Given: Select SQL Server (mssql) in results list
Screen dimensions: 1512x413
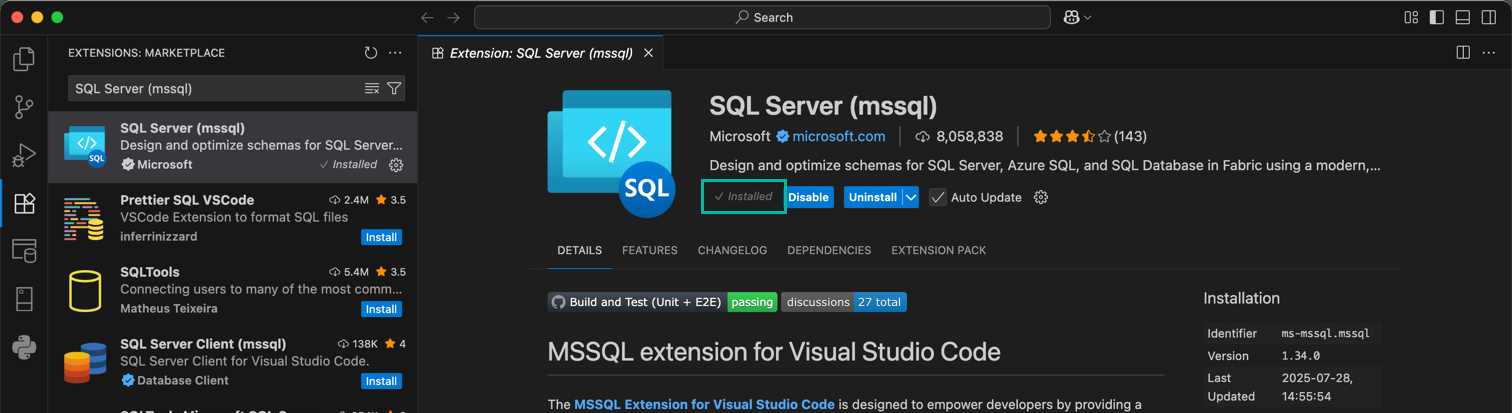Looking at the screenshot, I should (233, 147).
